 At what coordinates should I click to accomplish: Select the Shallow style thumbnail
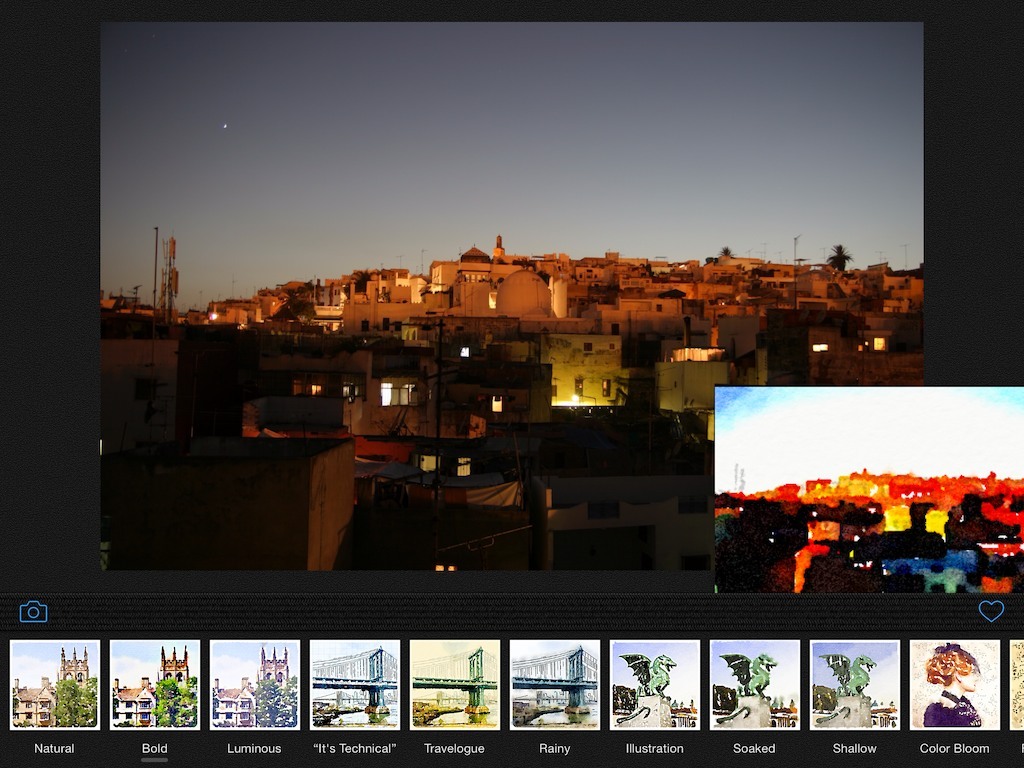(854, 684)
